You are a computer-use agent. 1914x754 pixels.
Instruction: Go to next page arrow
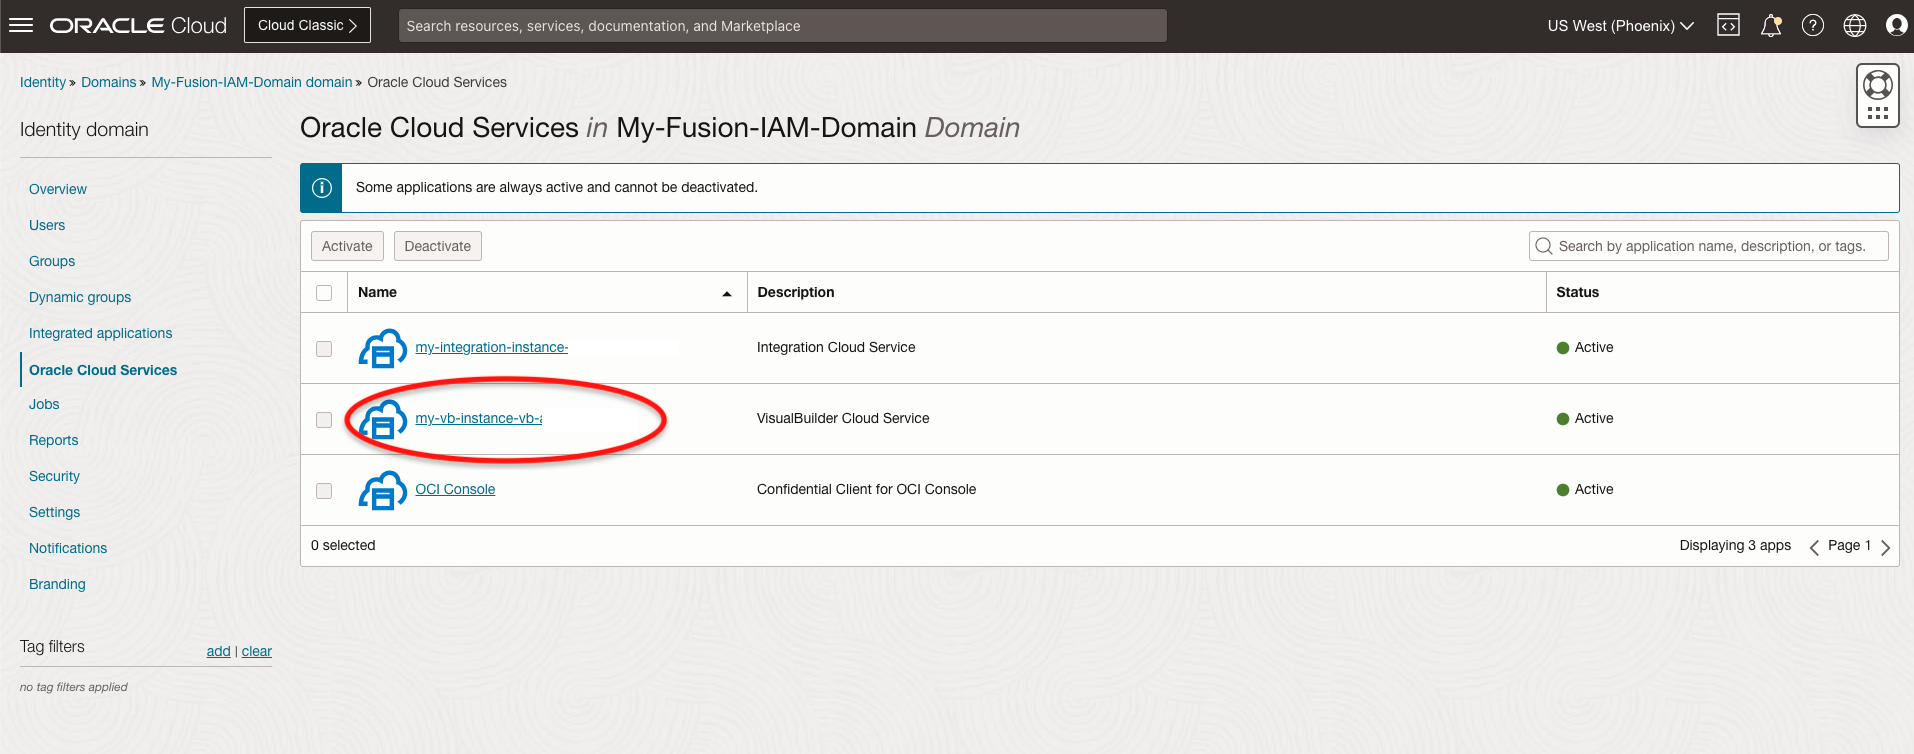(1885, 547)
